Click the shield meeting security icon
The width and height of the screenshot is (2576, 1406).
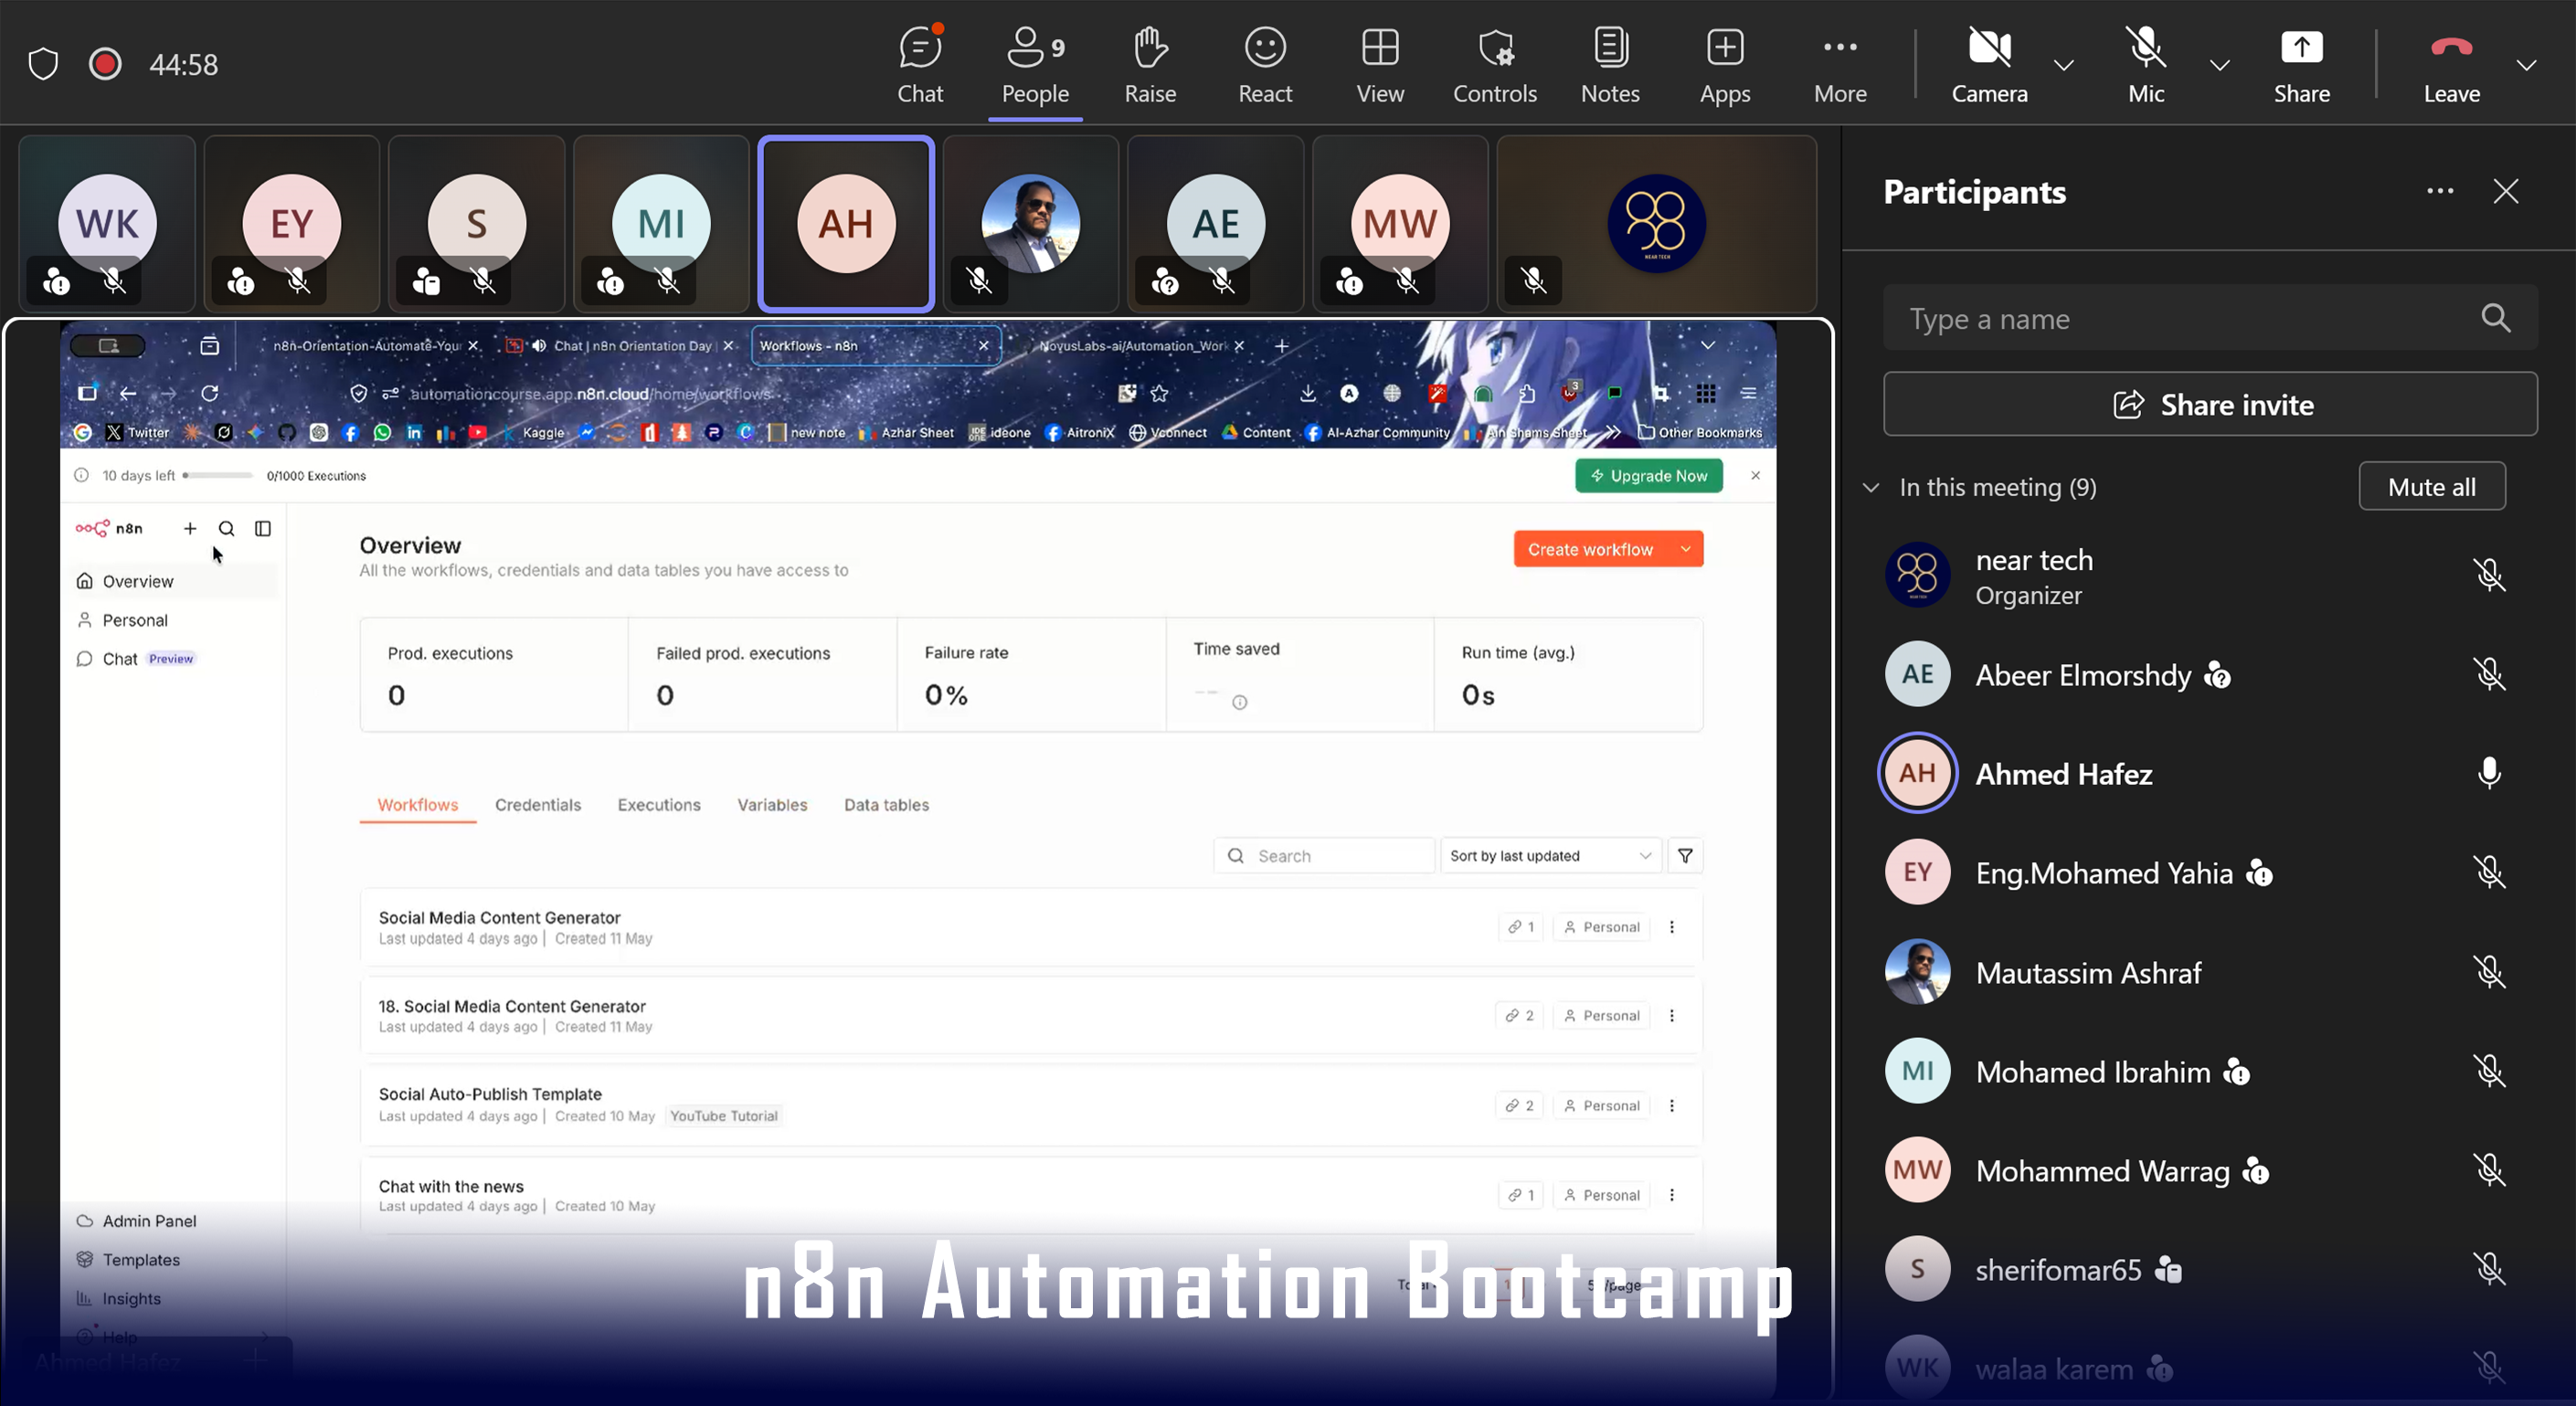pyautogui.click(x=43, y=64)
